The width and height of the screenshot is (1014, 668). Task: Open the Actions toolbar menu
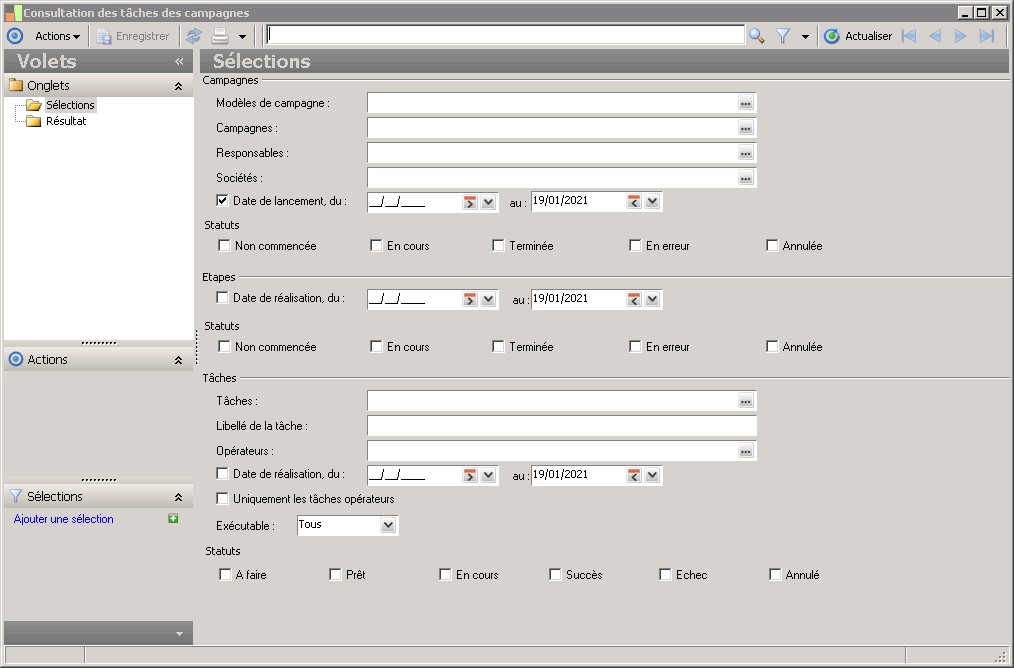(x=57, y=36)
